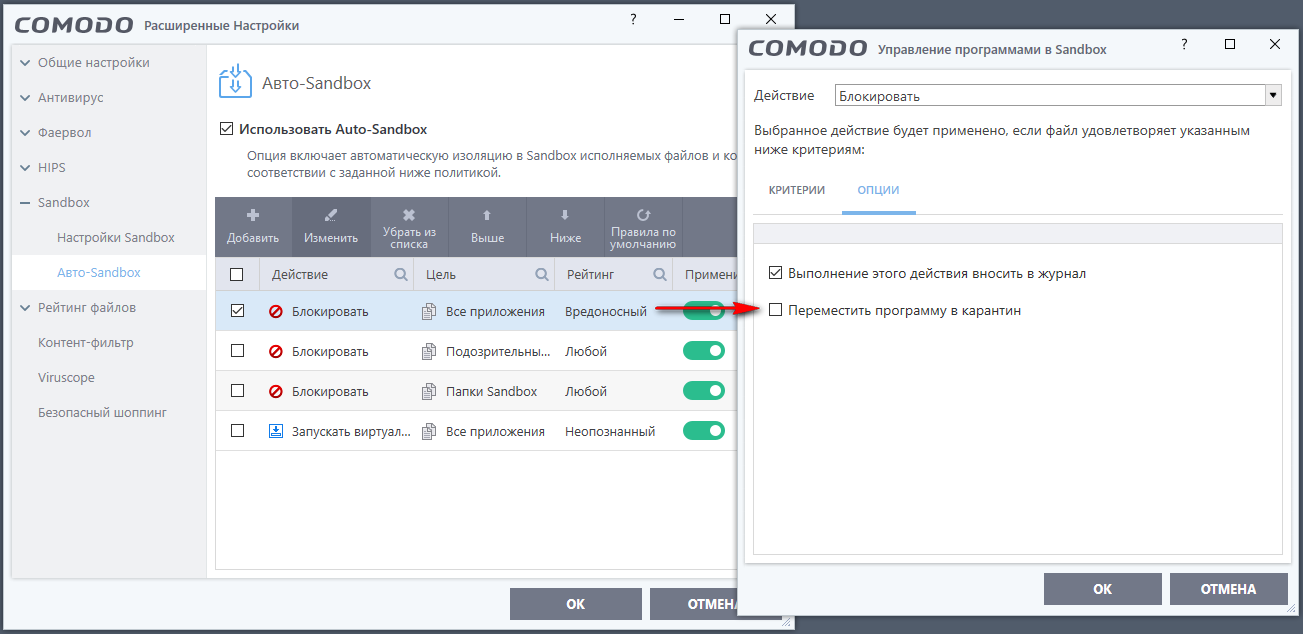Click file icon next to Подозрительны target
Viewport: 1303px width, 634px height.
click(x=429, y=352)
